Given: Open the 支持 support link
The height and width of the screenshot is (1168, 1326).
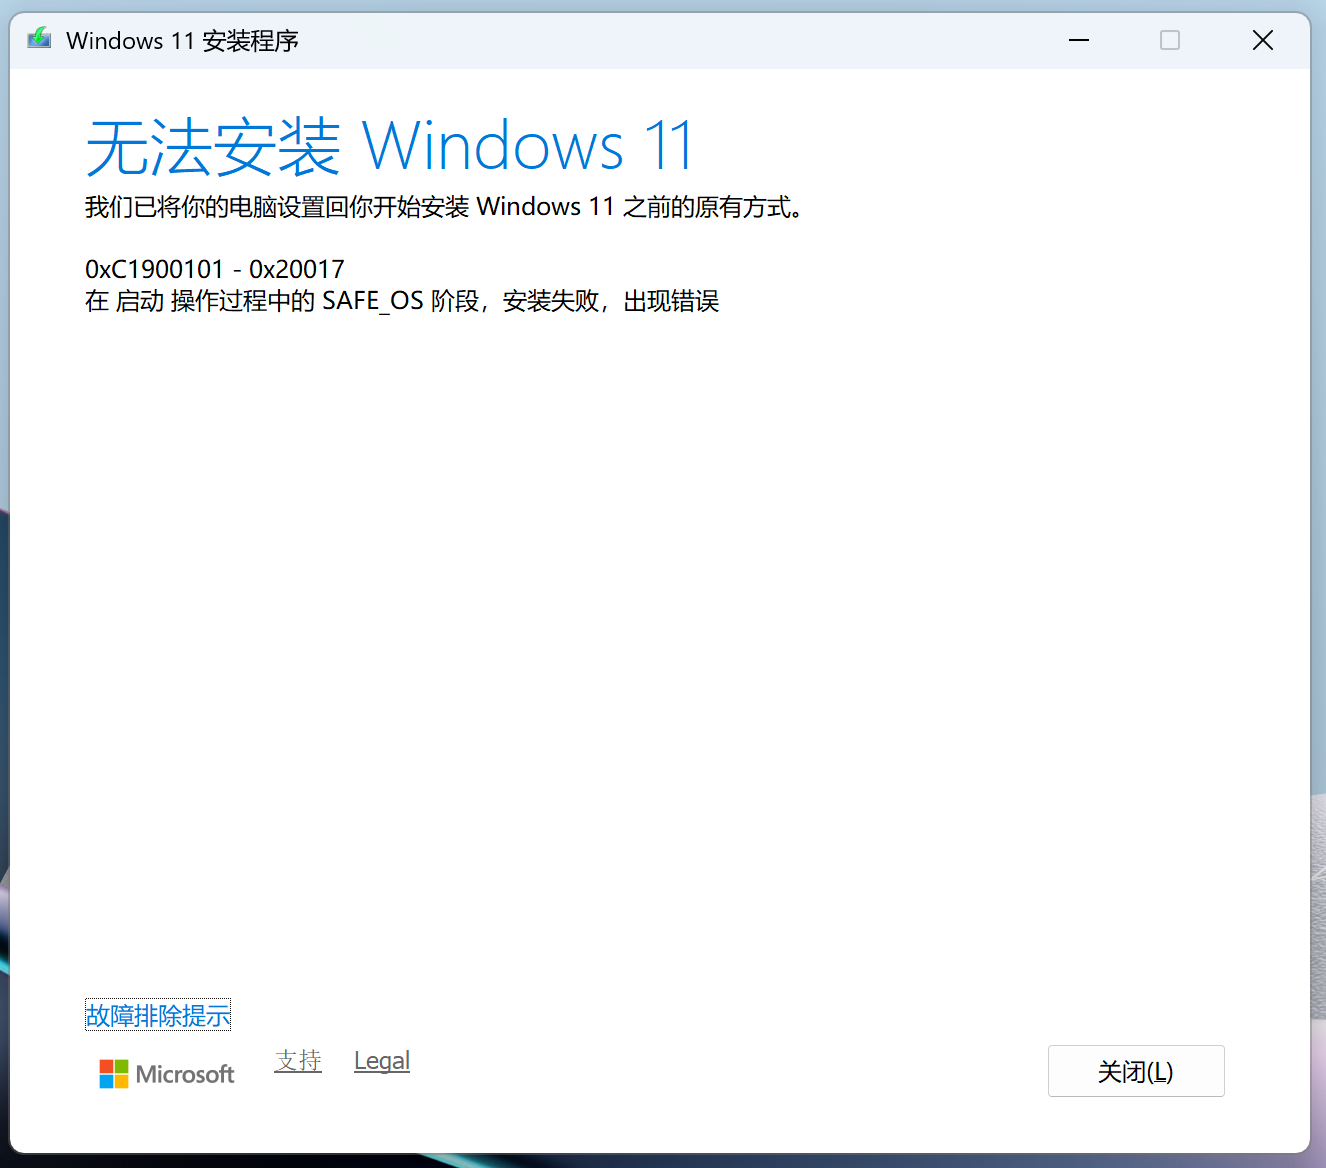Looking at the screenshot, I should tap(298, 1061).
